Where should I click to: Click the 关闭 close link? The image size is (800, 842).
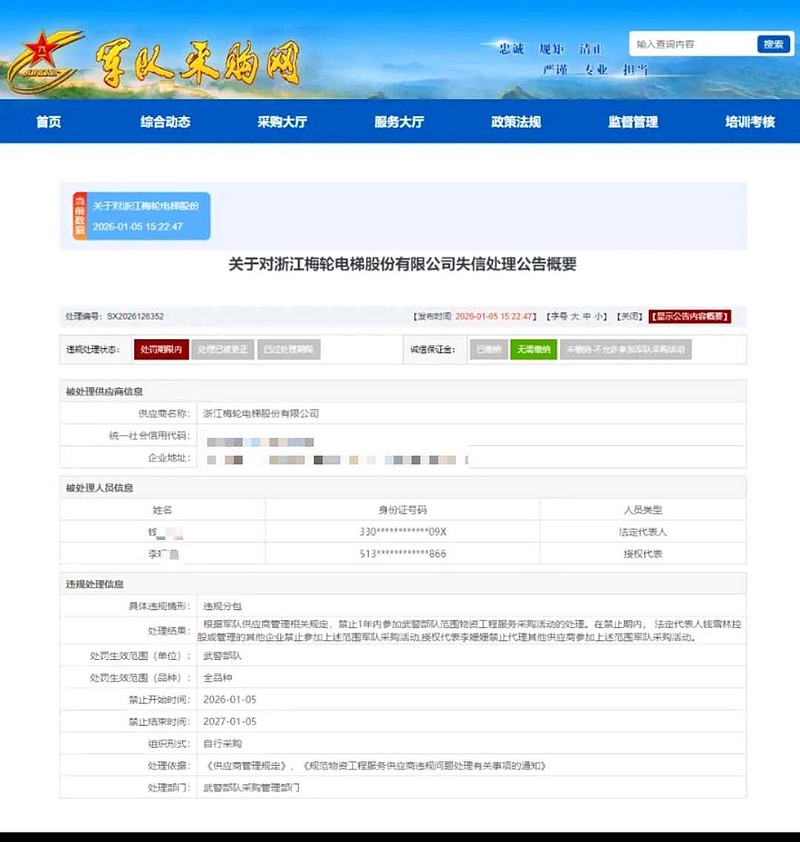629,316
